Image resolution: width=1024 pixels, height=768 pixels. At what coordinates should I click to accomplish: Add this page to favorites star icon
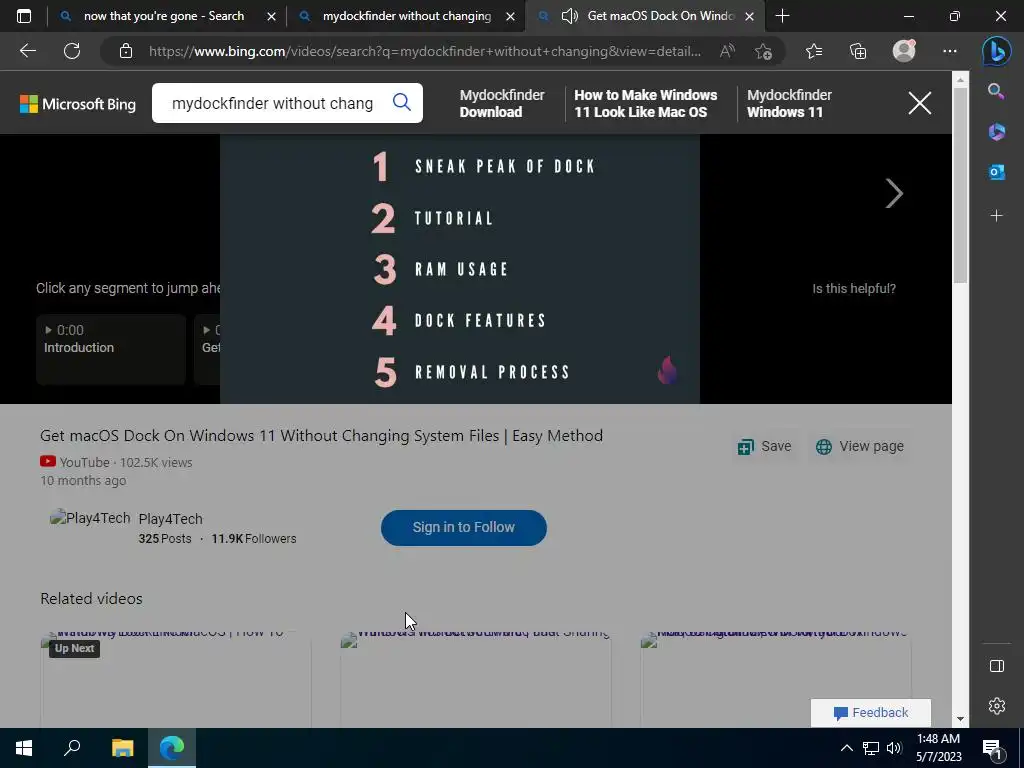[x=763, y=52]
